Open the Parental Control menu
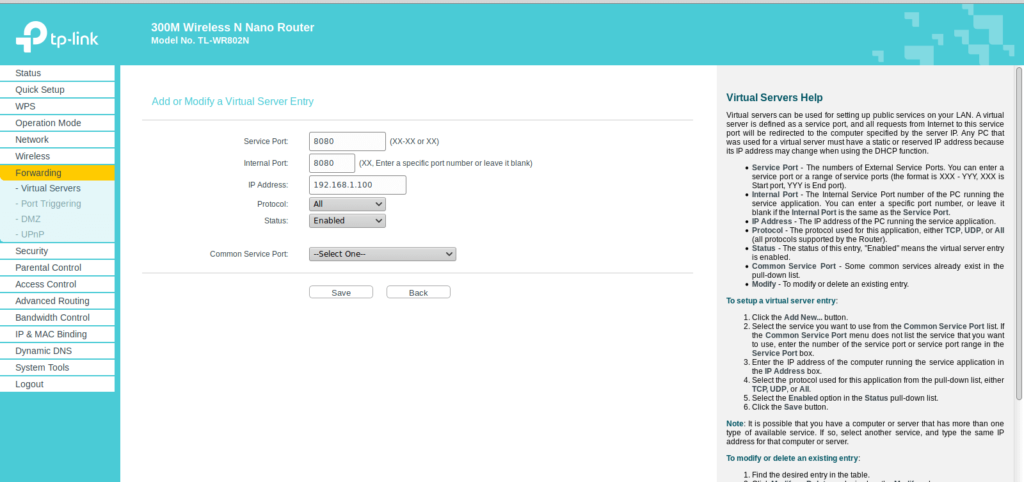 tap(48, 268)
